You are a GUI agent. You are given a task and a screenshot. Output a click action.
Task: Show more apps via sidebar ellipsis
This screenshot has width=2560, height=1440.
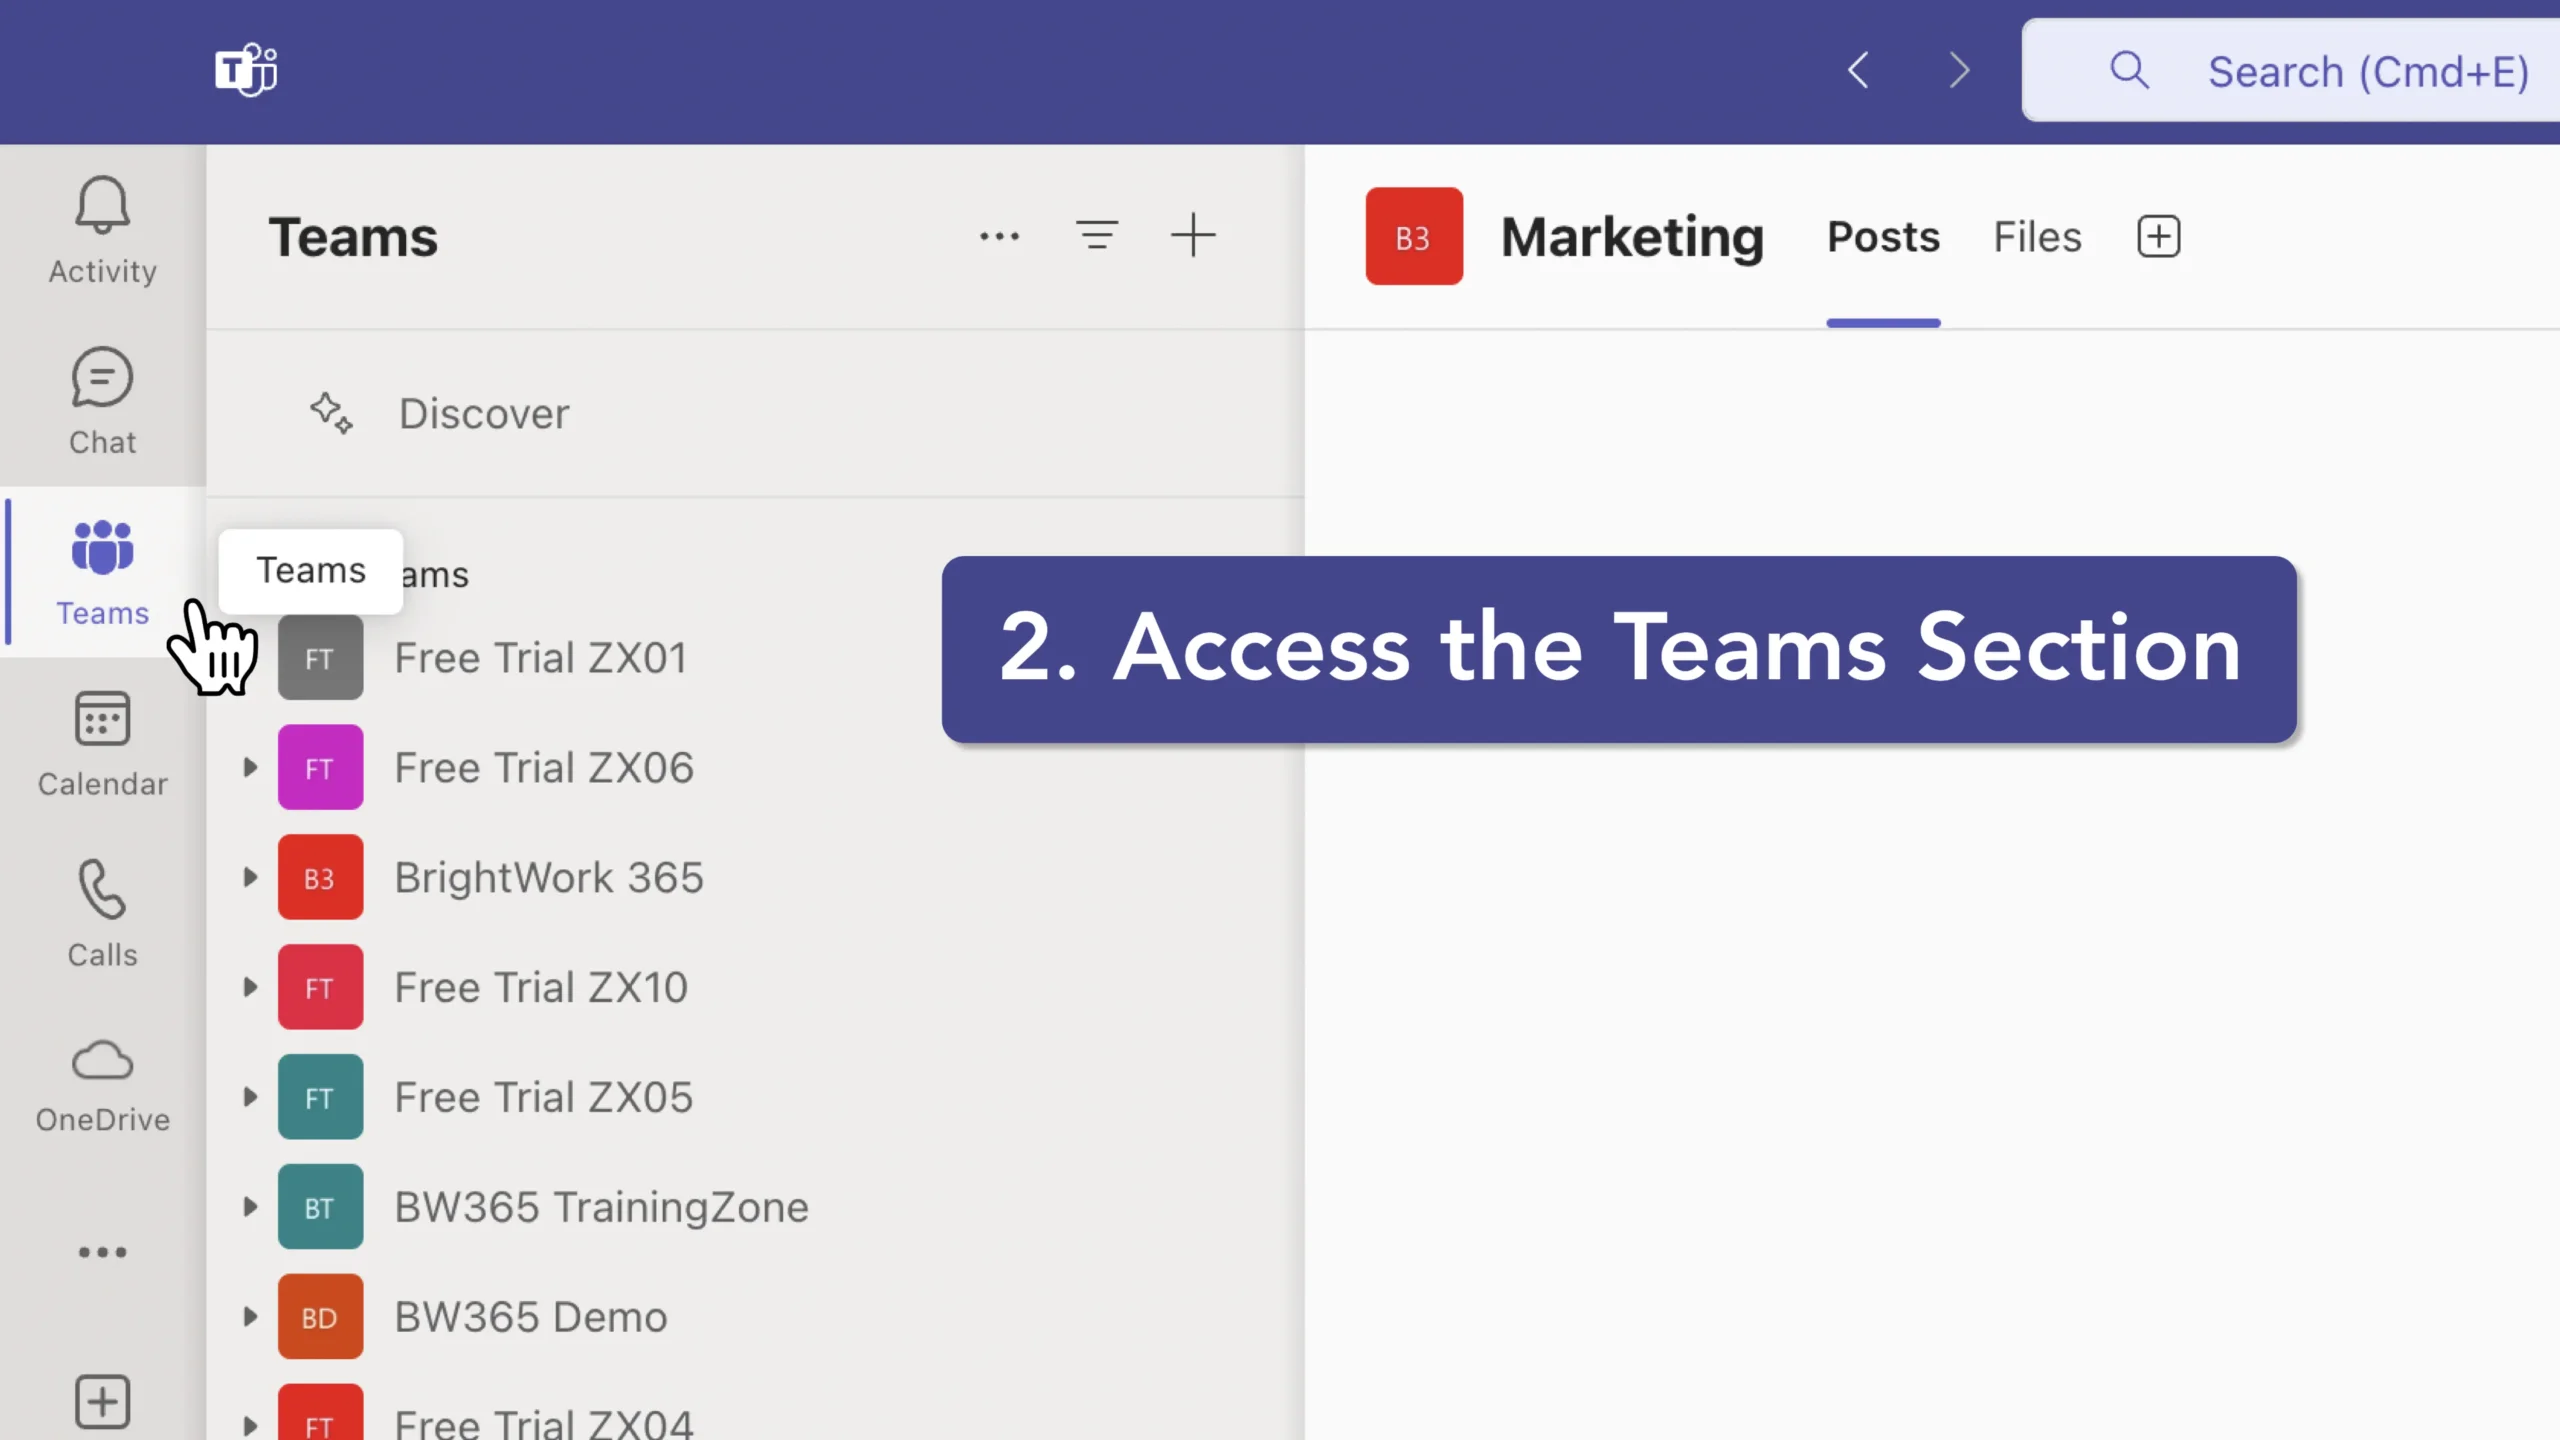point(102,1252)
